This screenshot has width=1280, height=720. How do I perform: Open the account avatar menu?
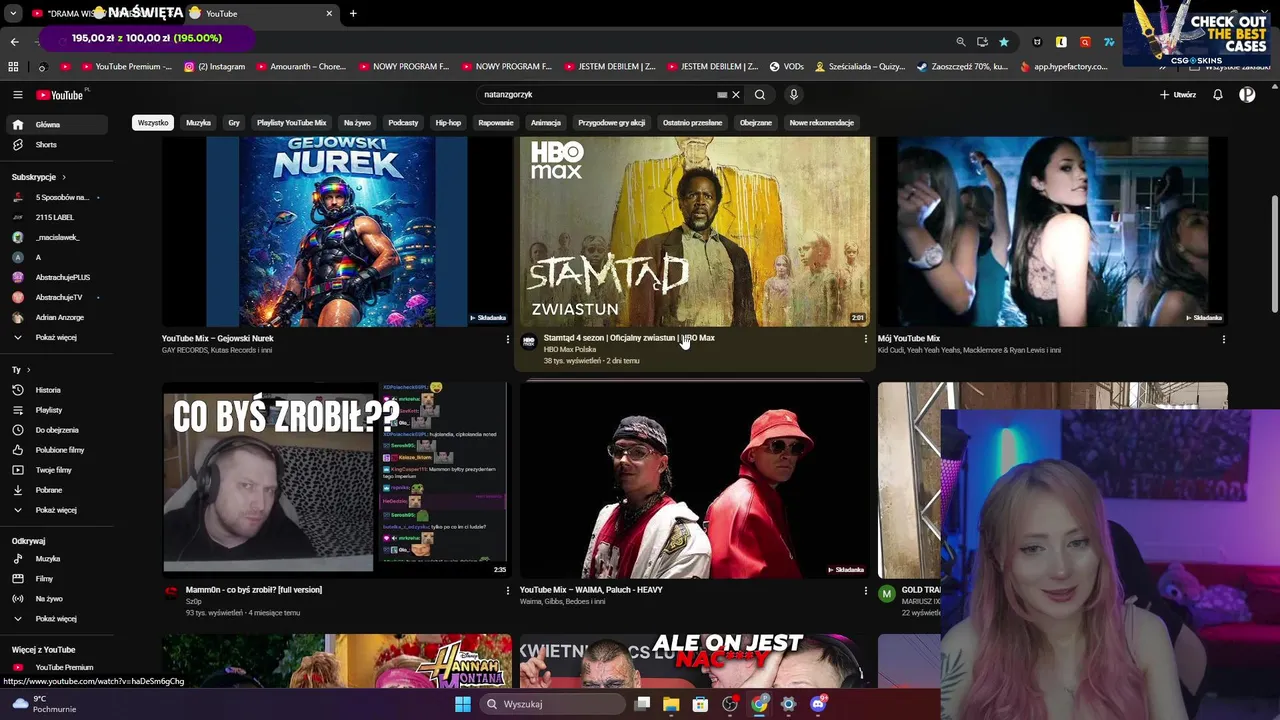(x=1247, y=95)
